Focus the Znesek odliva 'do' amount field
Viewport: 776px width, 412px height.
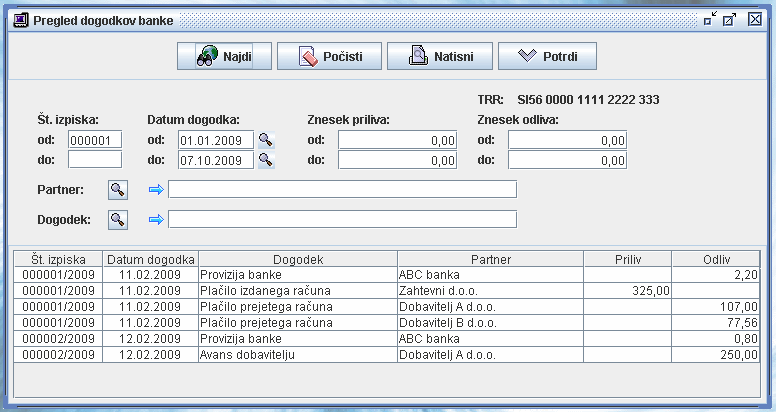pos(567,160)
